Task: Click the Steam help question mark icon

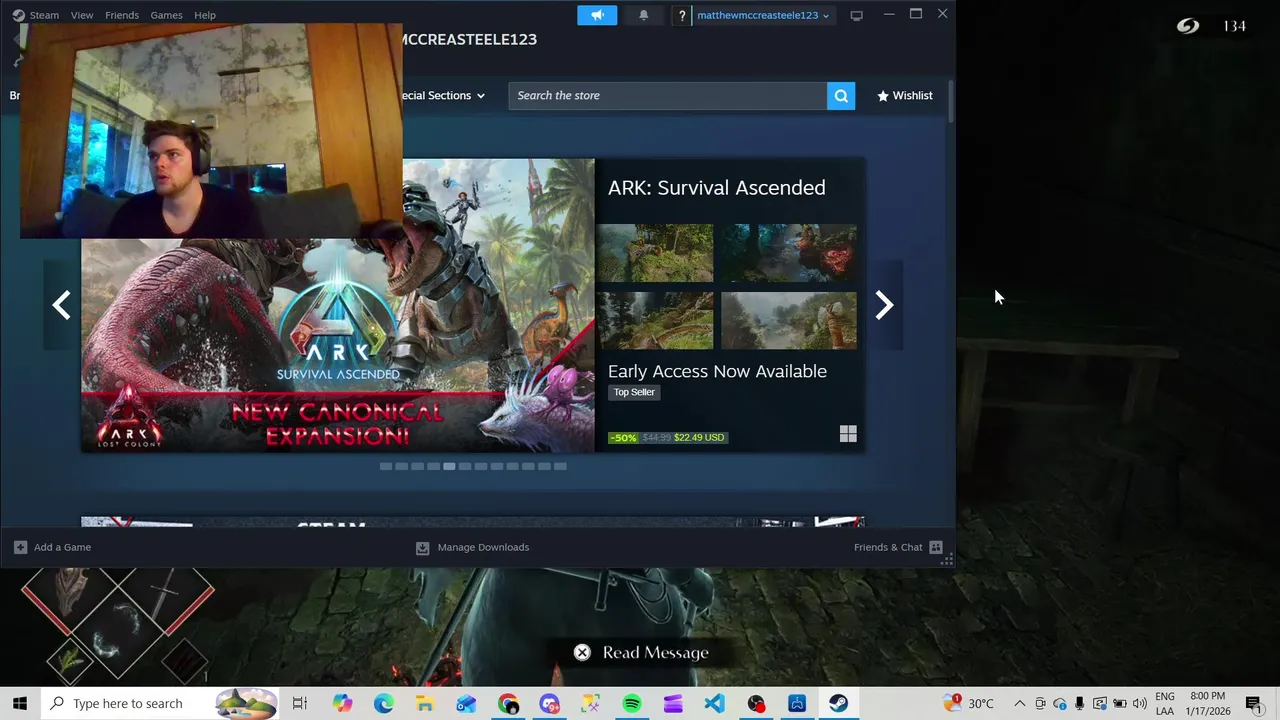Action: tap(681, 15)
